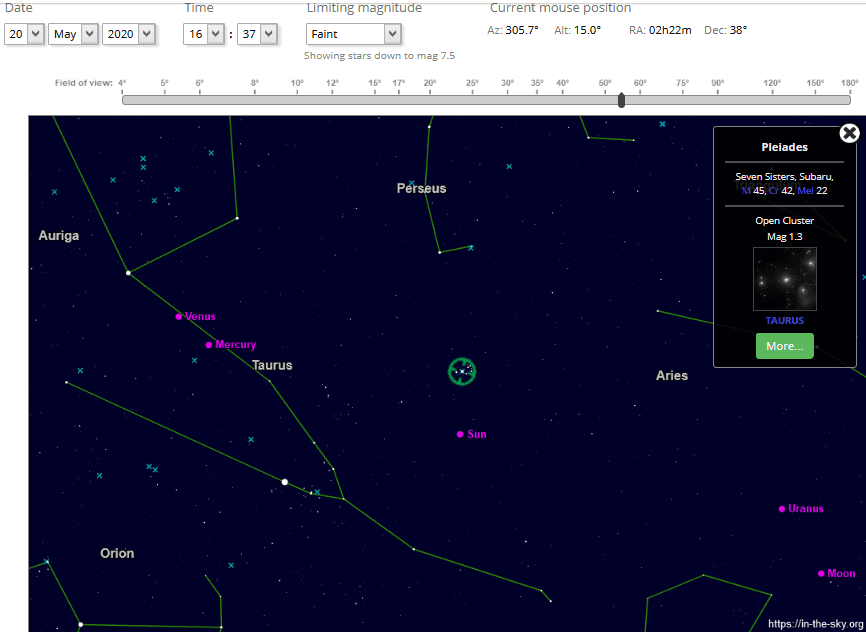Click the https://in-the-sky.org credit text
Image resolution: width=866 pixels, height=632 pixels.
[x=815, y=624]
